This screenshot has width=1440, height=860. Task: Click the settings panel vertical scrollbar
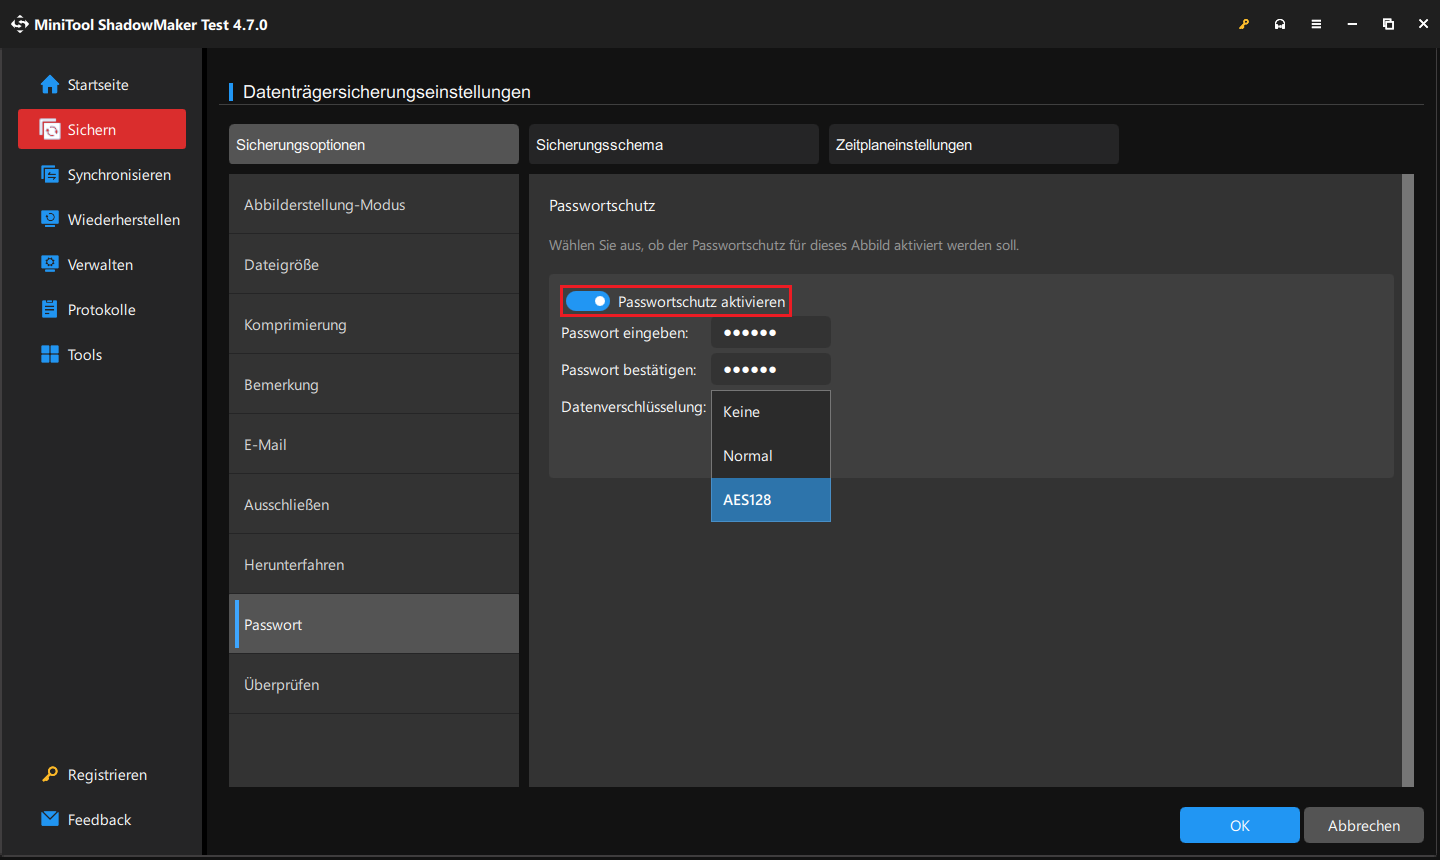(x=1408, y=480)
